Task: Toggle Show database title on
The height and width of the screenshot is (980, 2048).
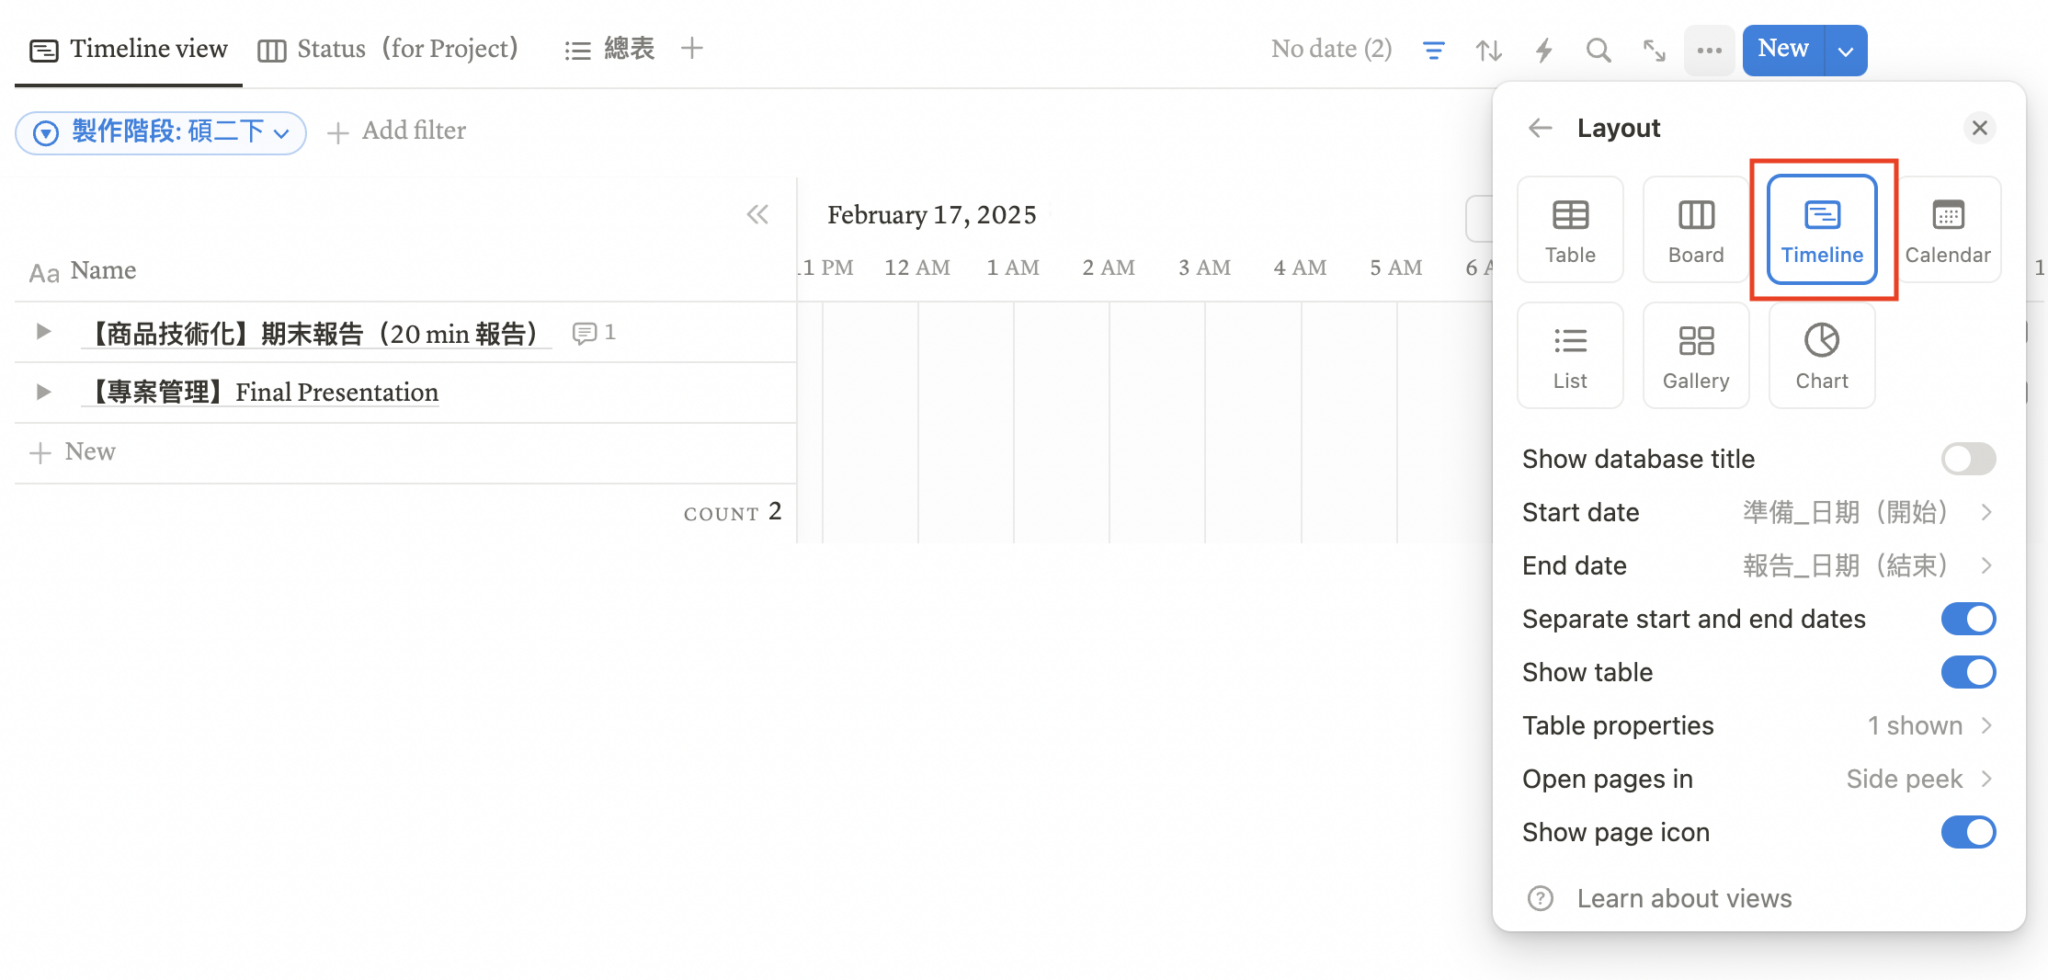Action: [x=1968, y=458]
